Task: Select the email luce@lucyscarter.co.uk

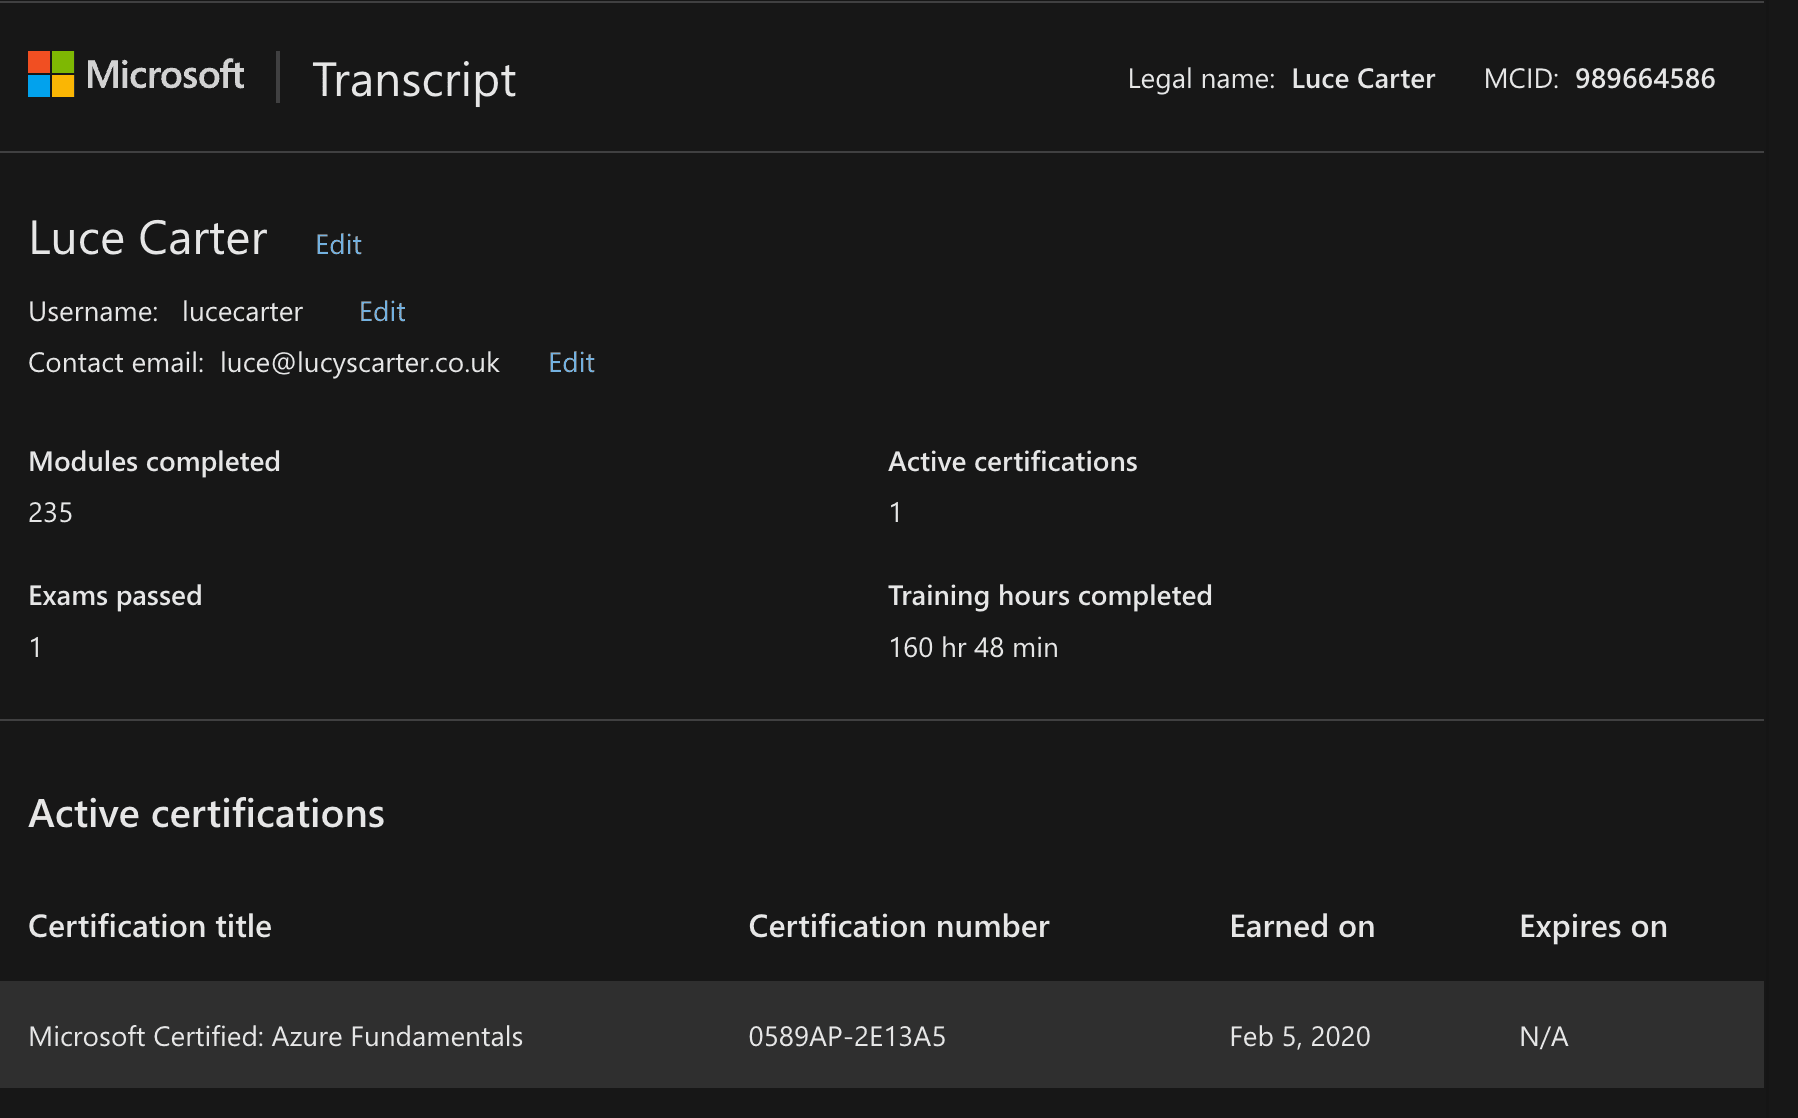Action: pos(360,362)
